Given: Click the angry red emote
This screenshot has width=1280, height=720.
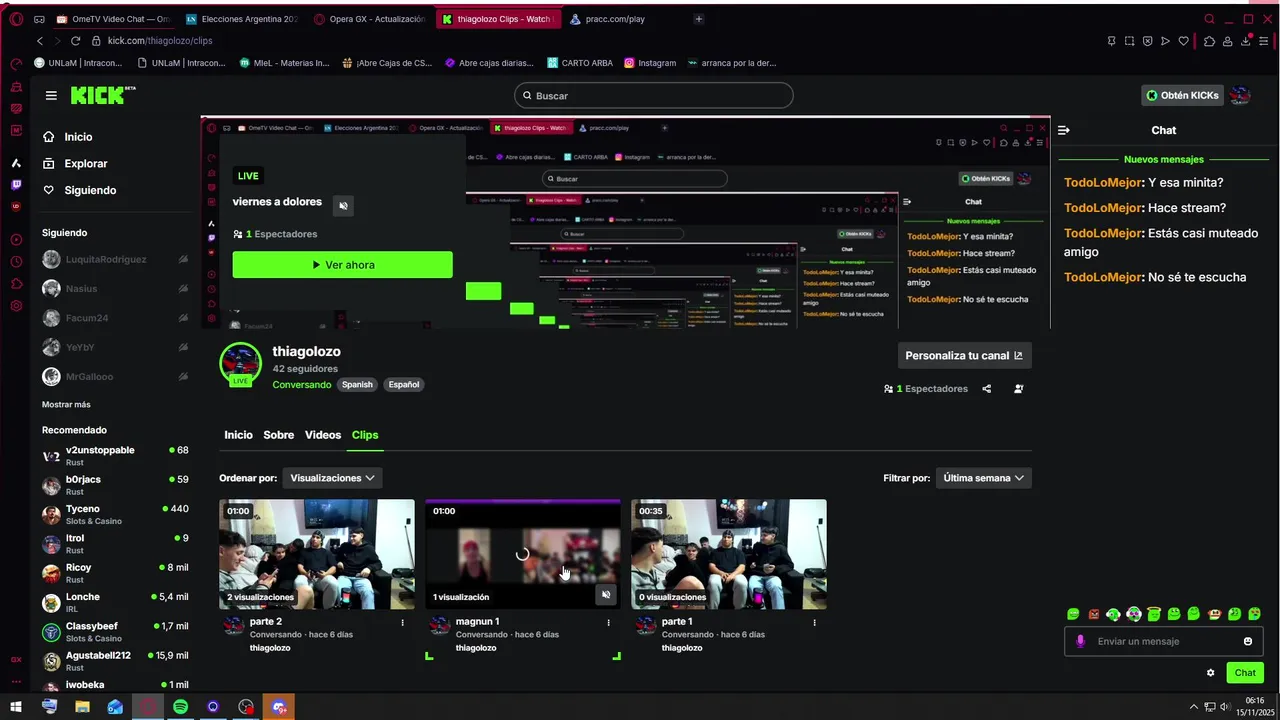Looking at the screenshot, I should coord(1094,614).
